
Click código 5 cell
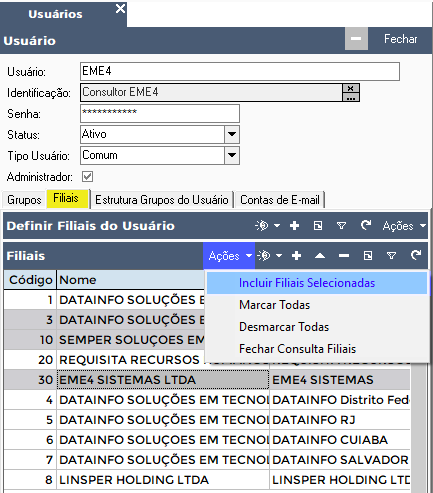pyautogui.click(x=30, y=420)
